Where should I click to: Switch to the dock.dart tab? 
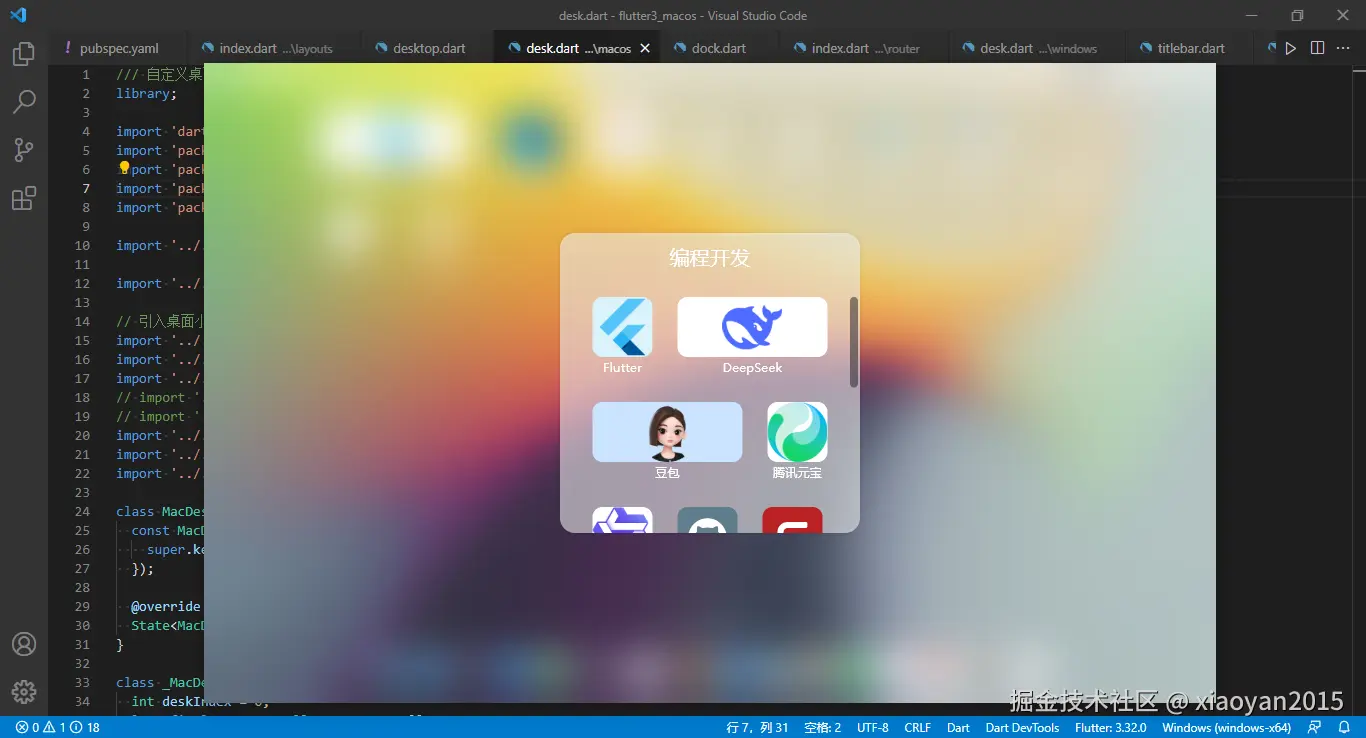pos(718,48)
